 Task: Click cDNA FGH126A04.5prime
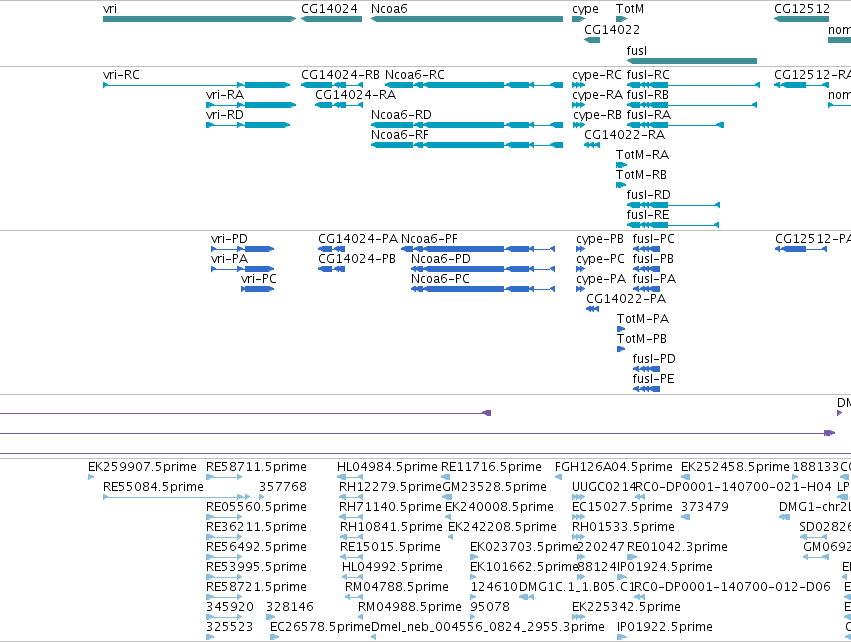(x=558, y=477)
